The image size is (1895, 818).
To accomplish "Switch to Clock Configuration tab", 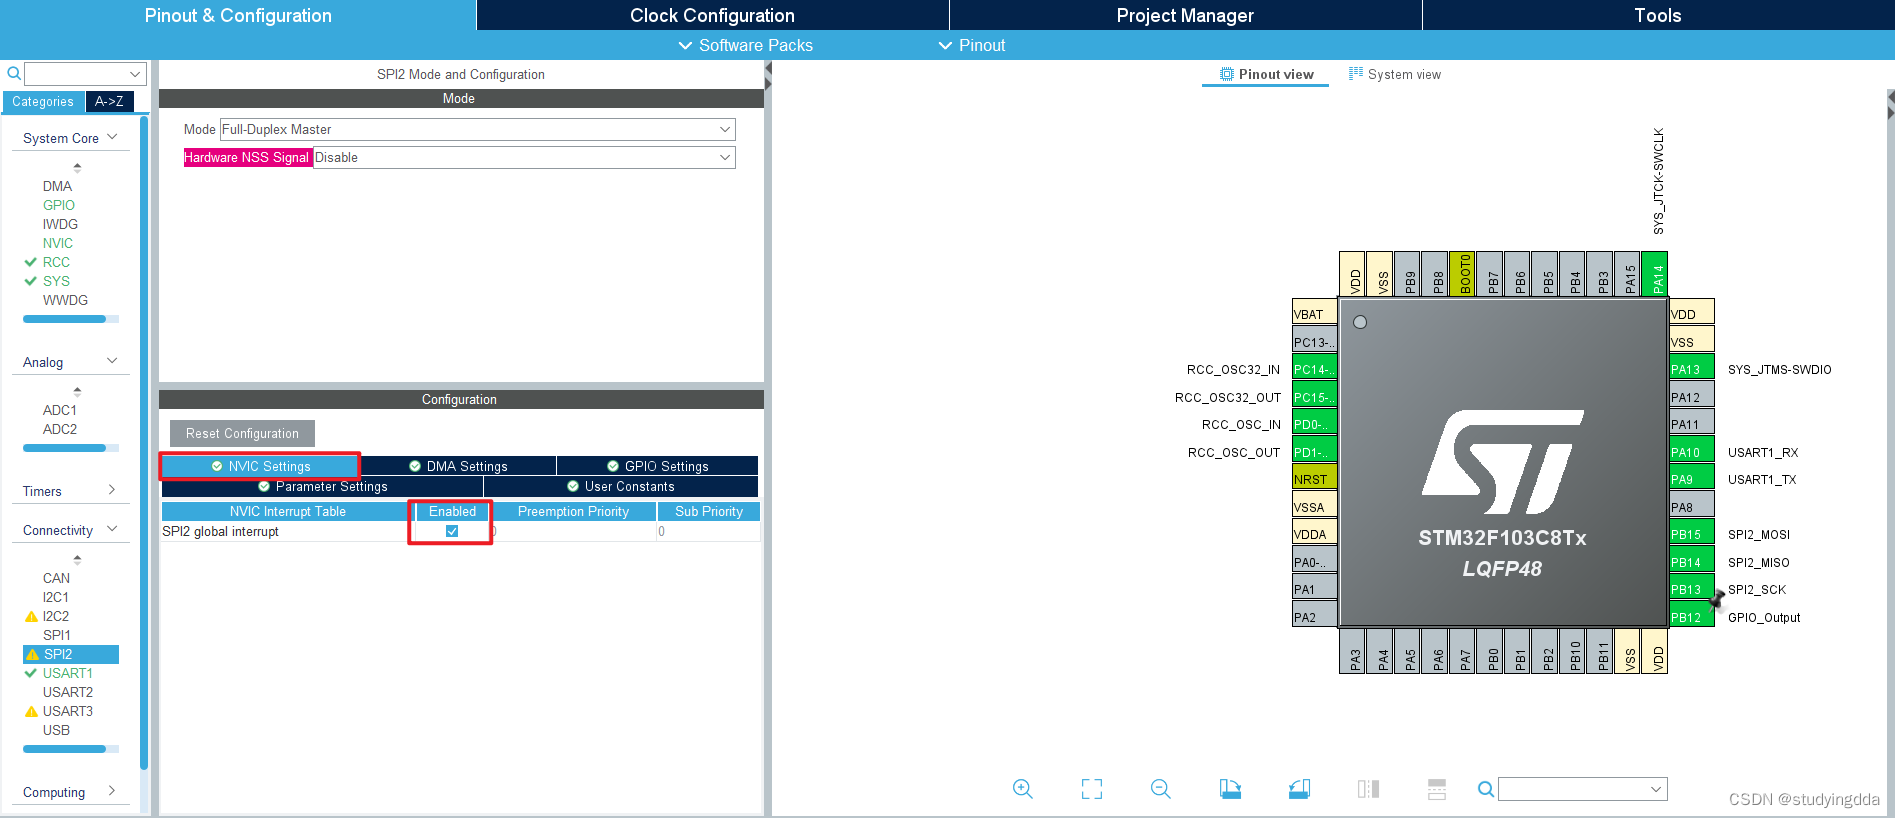I will point(712,15).
